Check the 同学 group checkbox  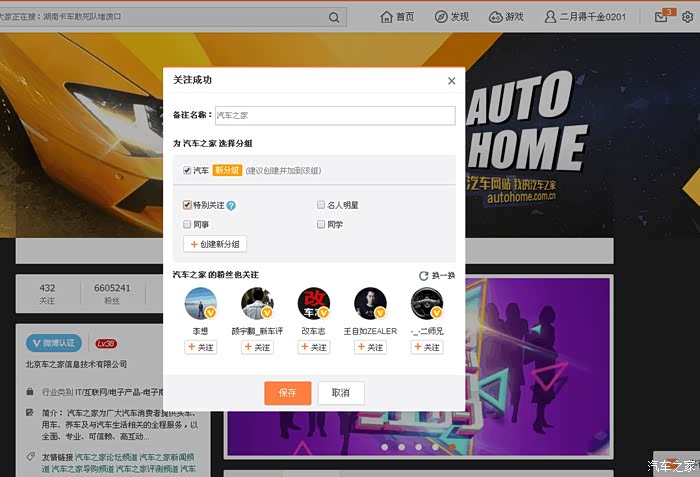pos(321,224)
